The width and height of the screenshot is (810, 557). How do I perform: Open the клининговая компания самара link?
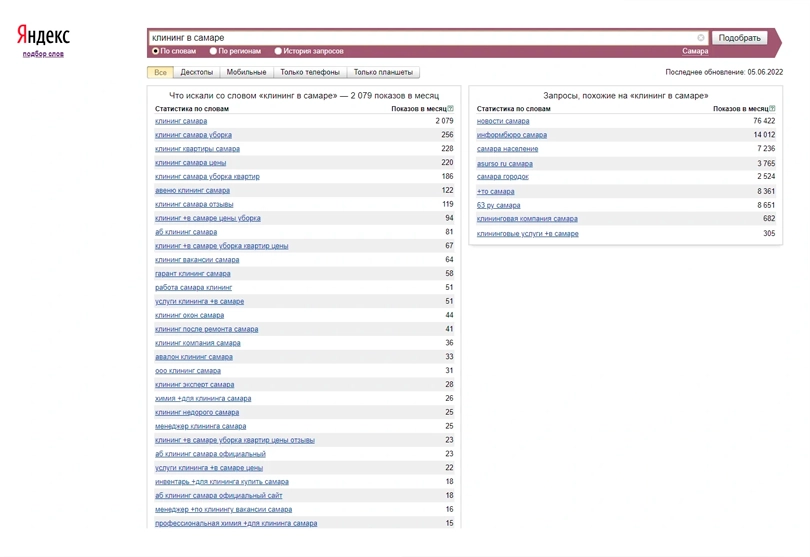[x=527, y=219]
